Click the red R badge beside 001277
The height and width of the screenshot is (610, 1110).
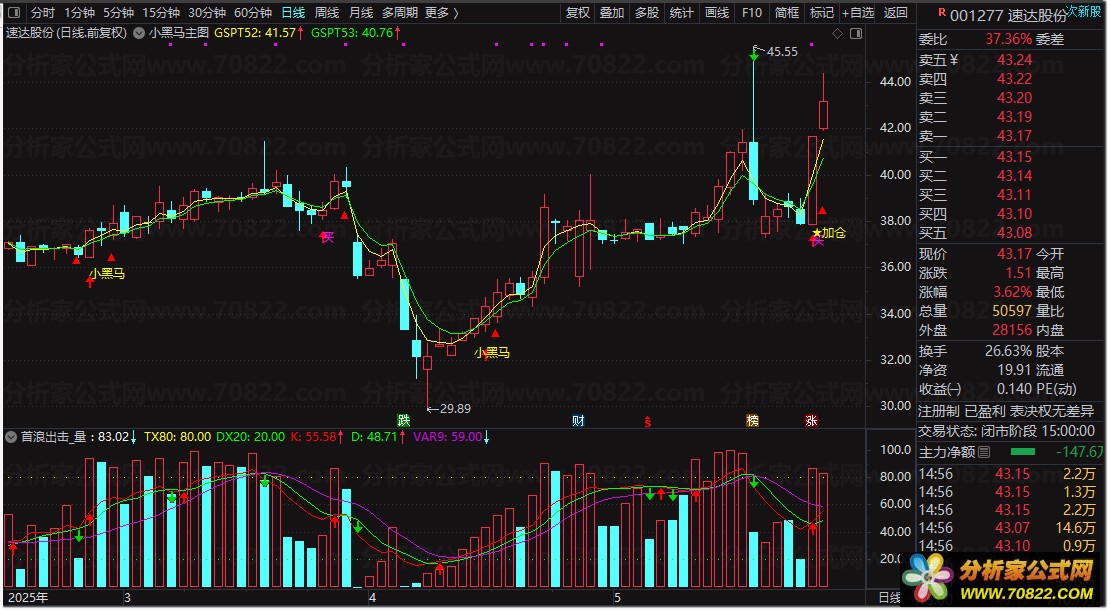tap(942, 12)
